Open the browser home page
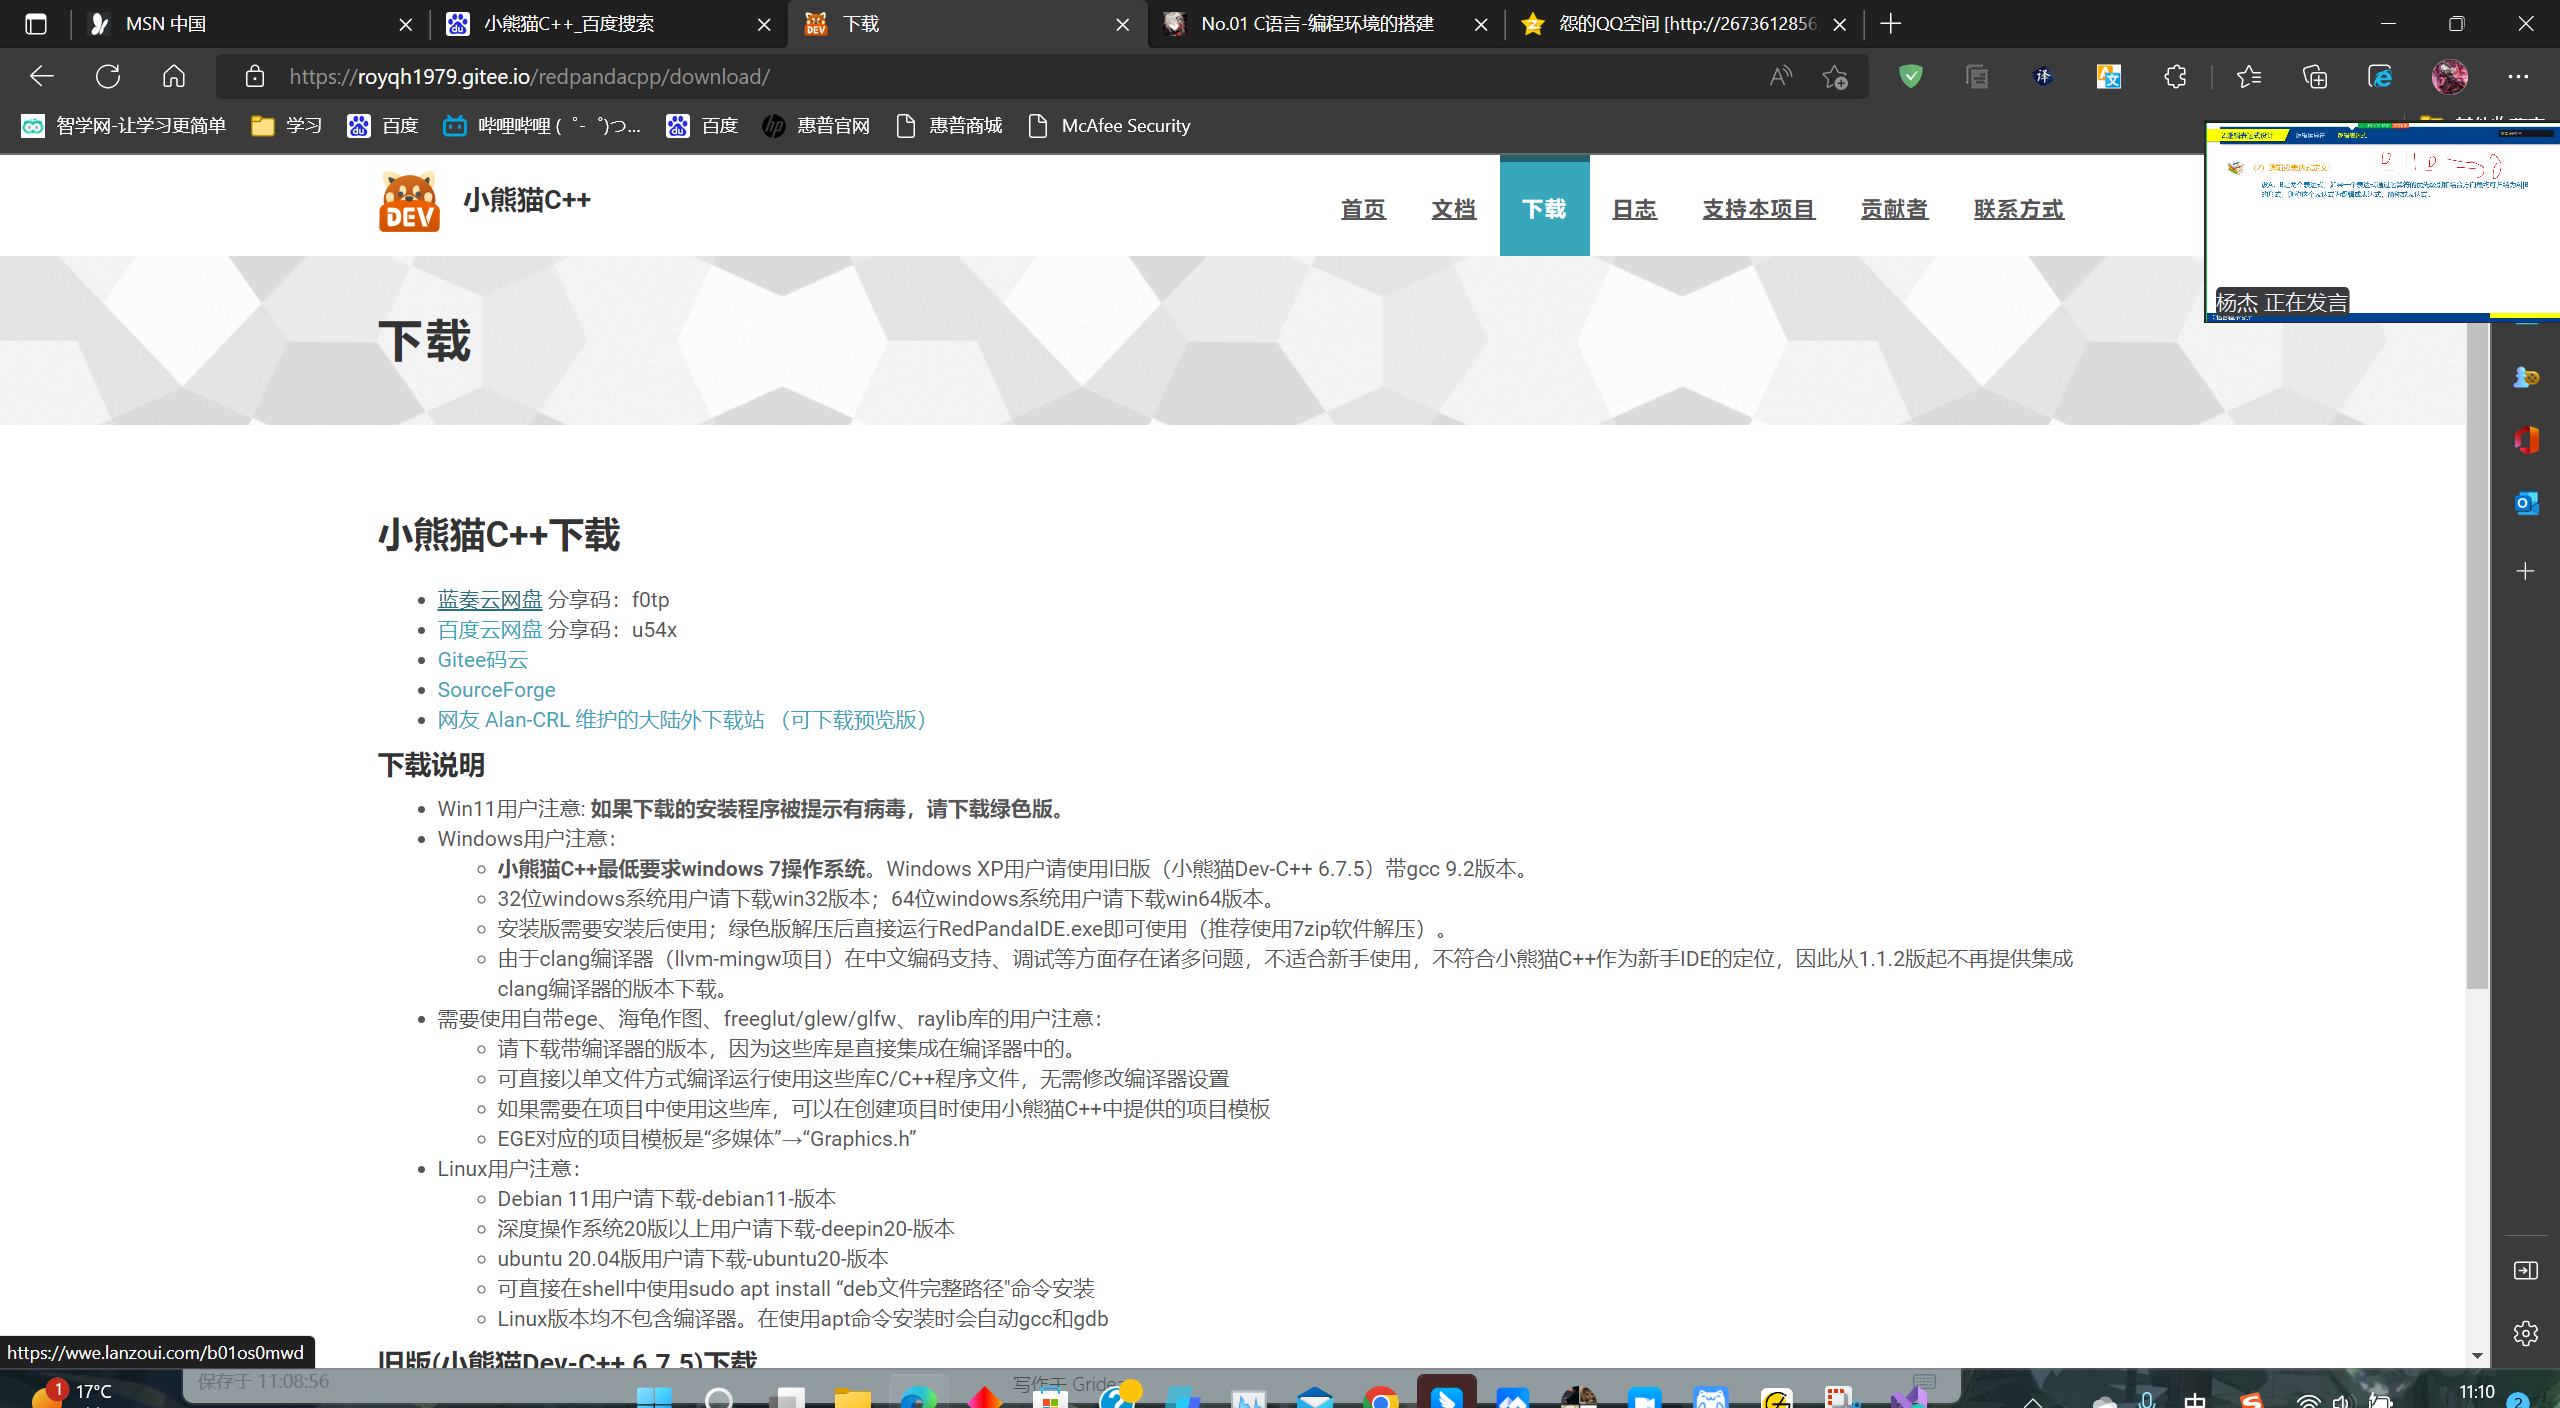This screenshot has height=1408, width=2560. point(174,76)
